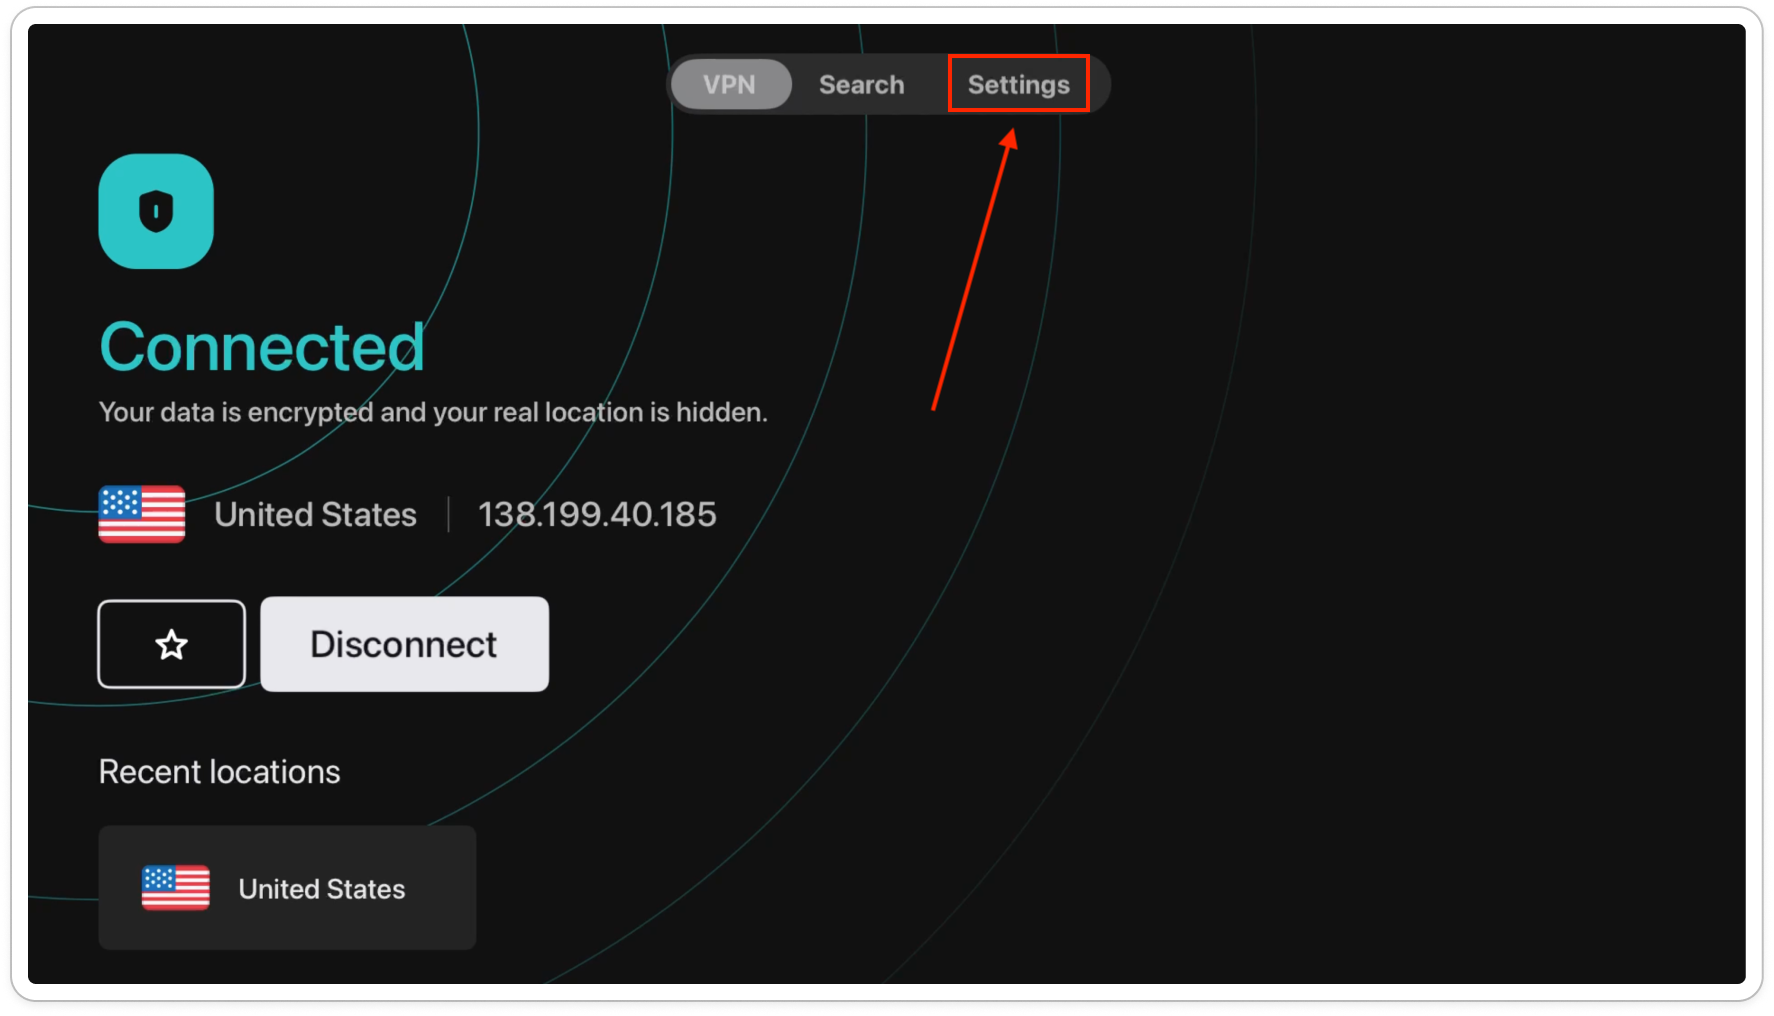The height and width of the screenshot is (1016, 1774).
Task: Click the US flag beside the IP address
Action: (x=142, y=514)
